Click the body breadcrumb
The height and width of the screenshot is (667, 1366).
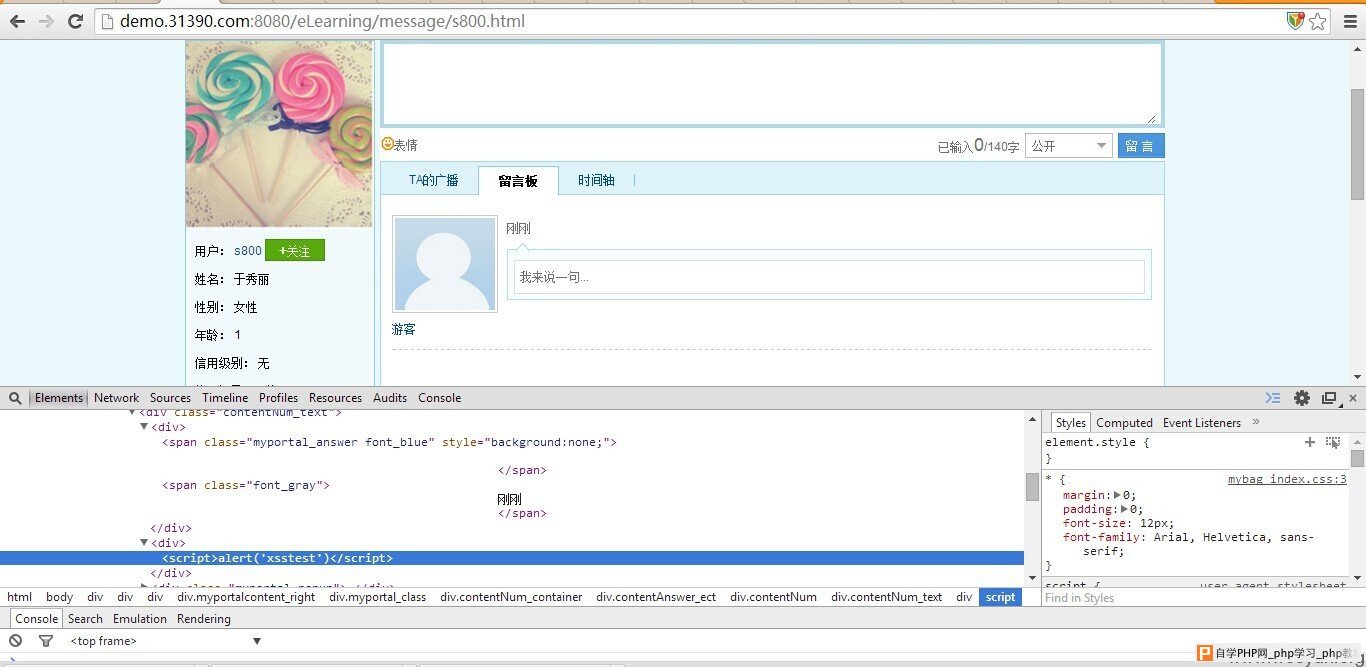click(59, 597)
